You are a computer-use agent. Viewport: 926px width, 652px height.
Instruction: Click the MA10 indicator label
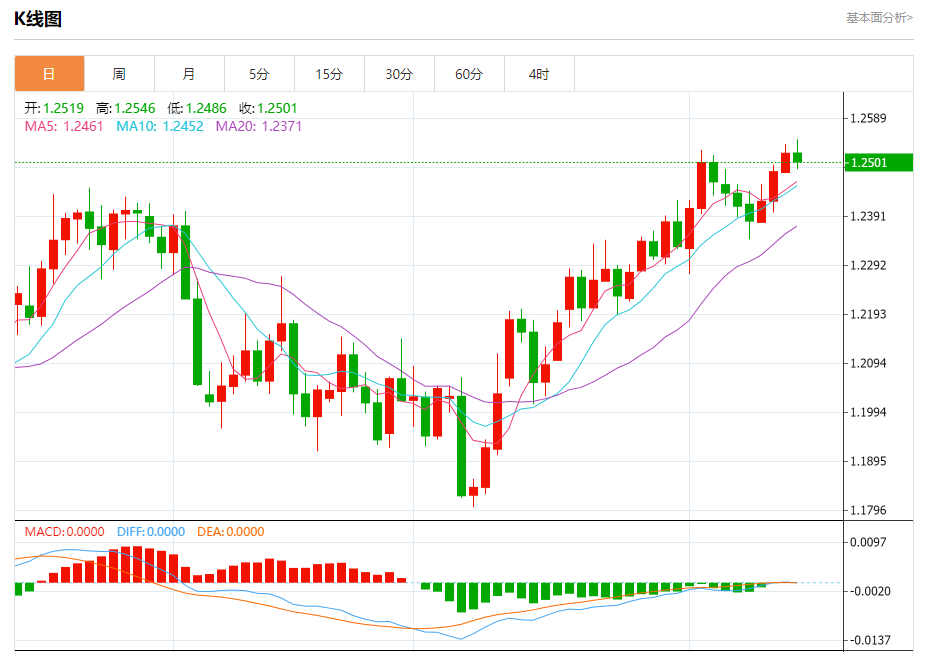(x=159, y=126)
